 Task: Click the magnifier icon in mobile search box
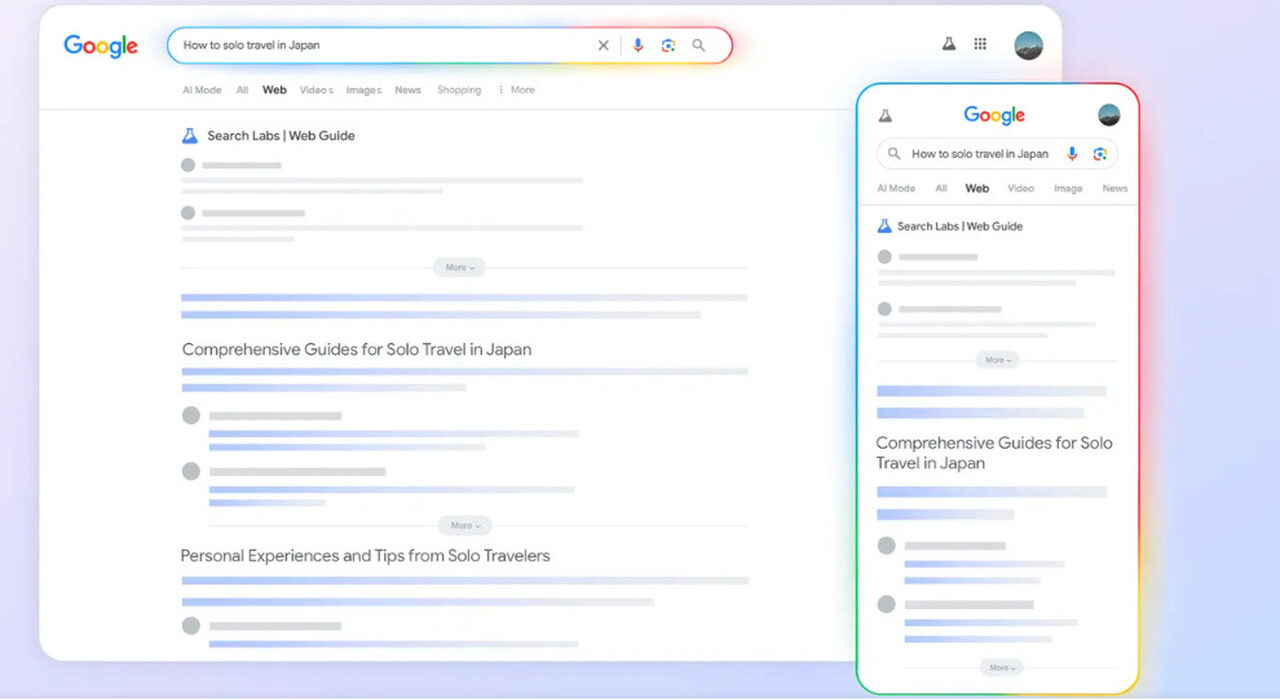[x=894, y=154]
